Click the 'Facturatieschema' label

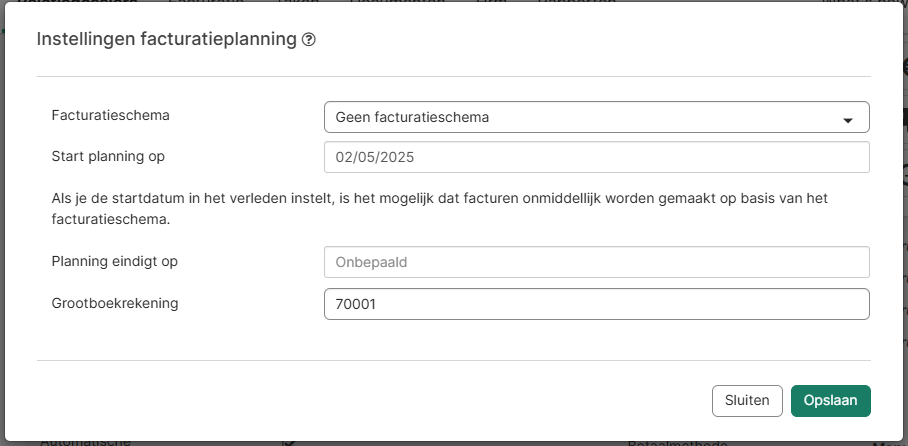pyautogui.click(x=110, y=115)
